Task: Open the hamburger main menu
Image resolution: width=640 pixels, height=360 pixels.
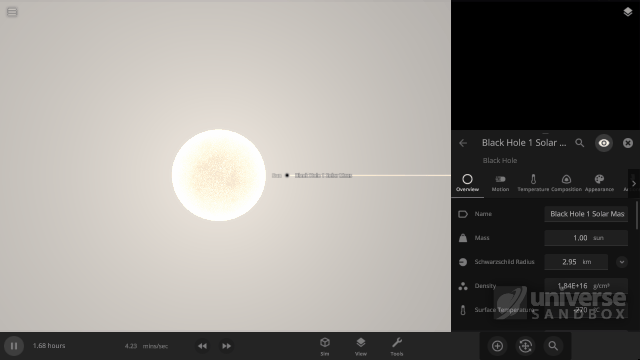Action: point(12,12)
